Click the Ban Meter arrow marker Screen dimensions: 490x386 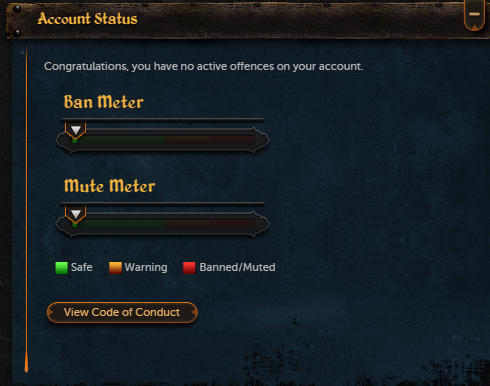point(76,130)
